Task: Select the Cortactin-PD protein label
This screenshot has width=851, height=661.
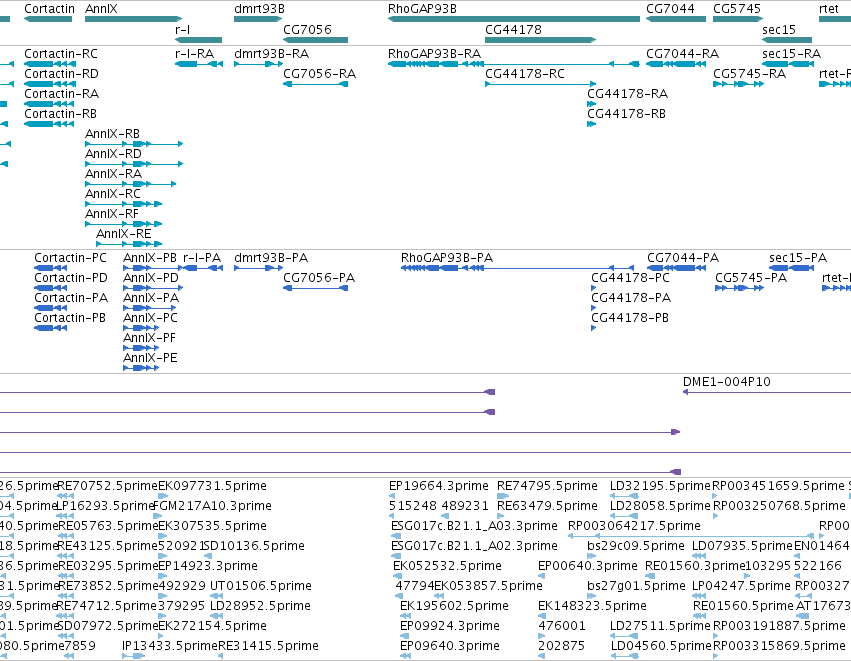Action: [71, 278]
